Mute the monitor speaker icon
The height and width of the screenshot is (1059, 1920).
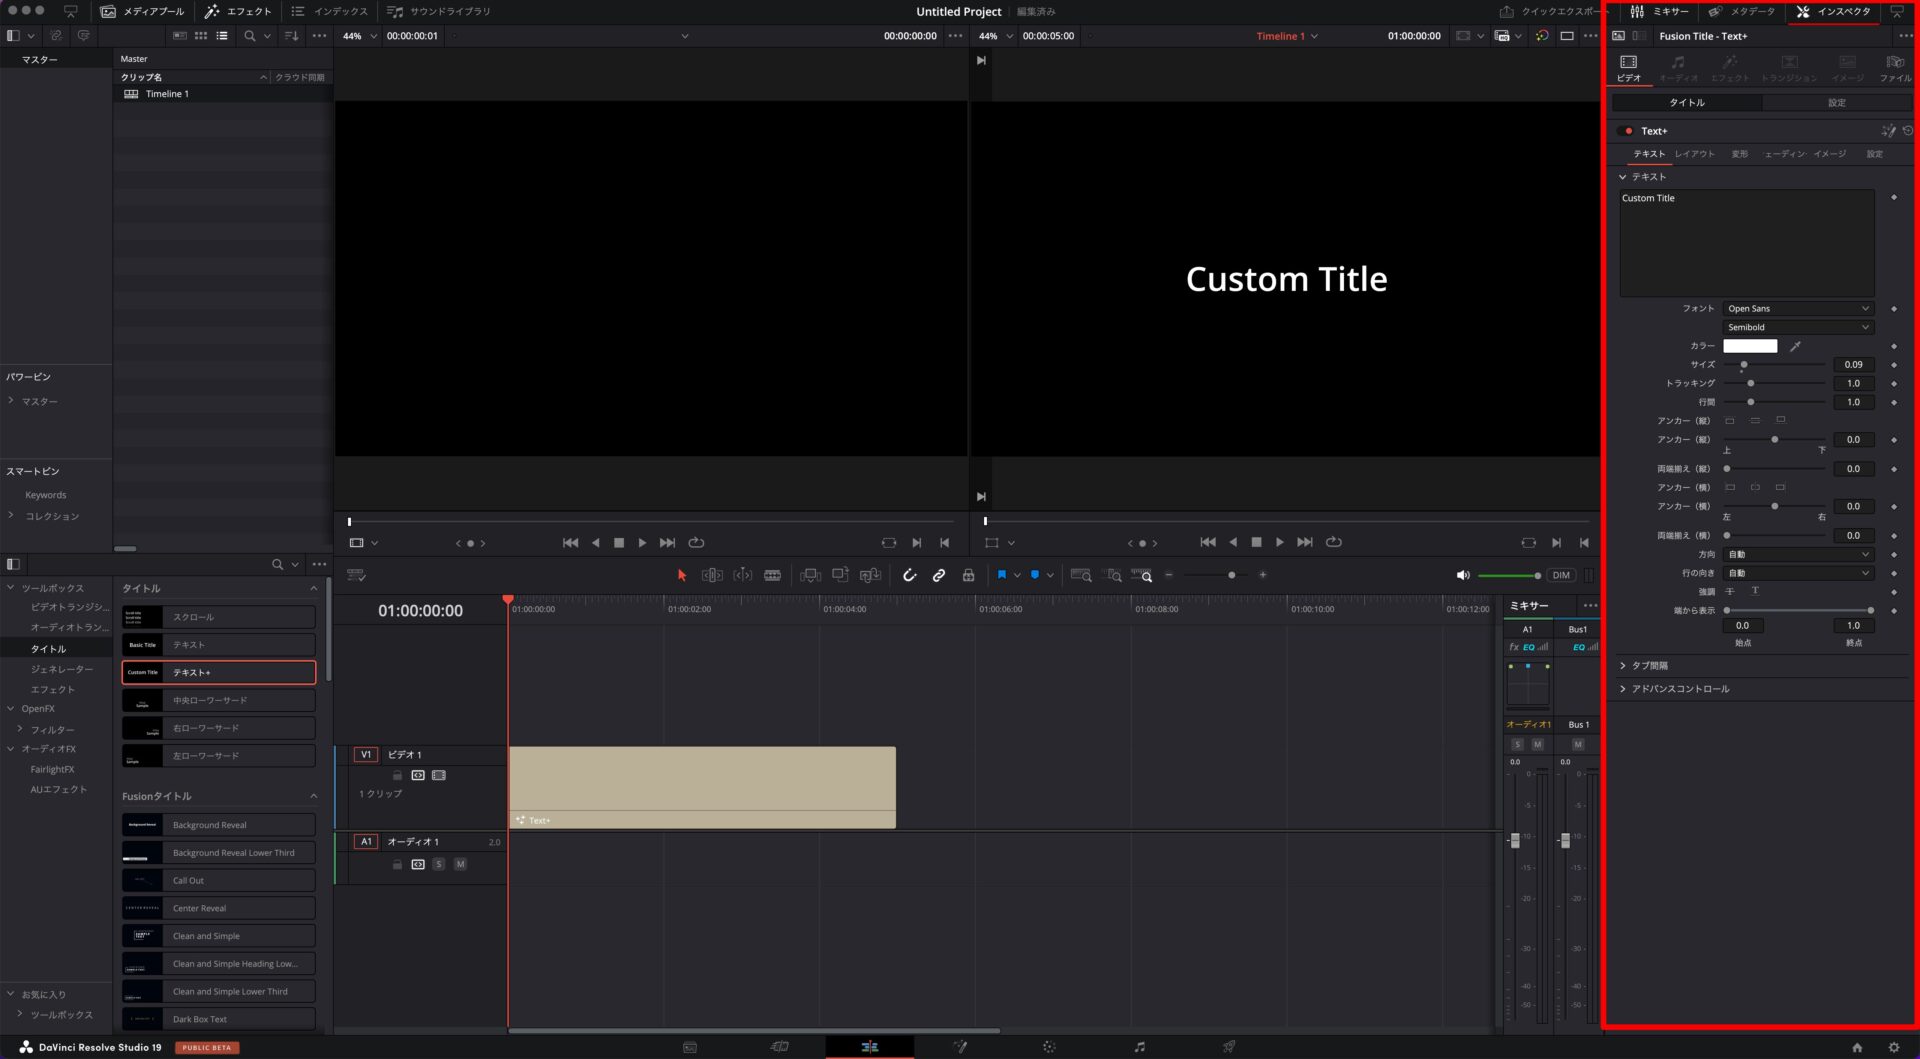1463,575
